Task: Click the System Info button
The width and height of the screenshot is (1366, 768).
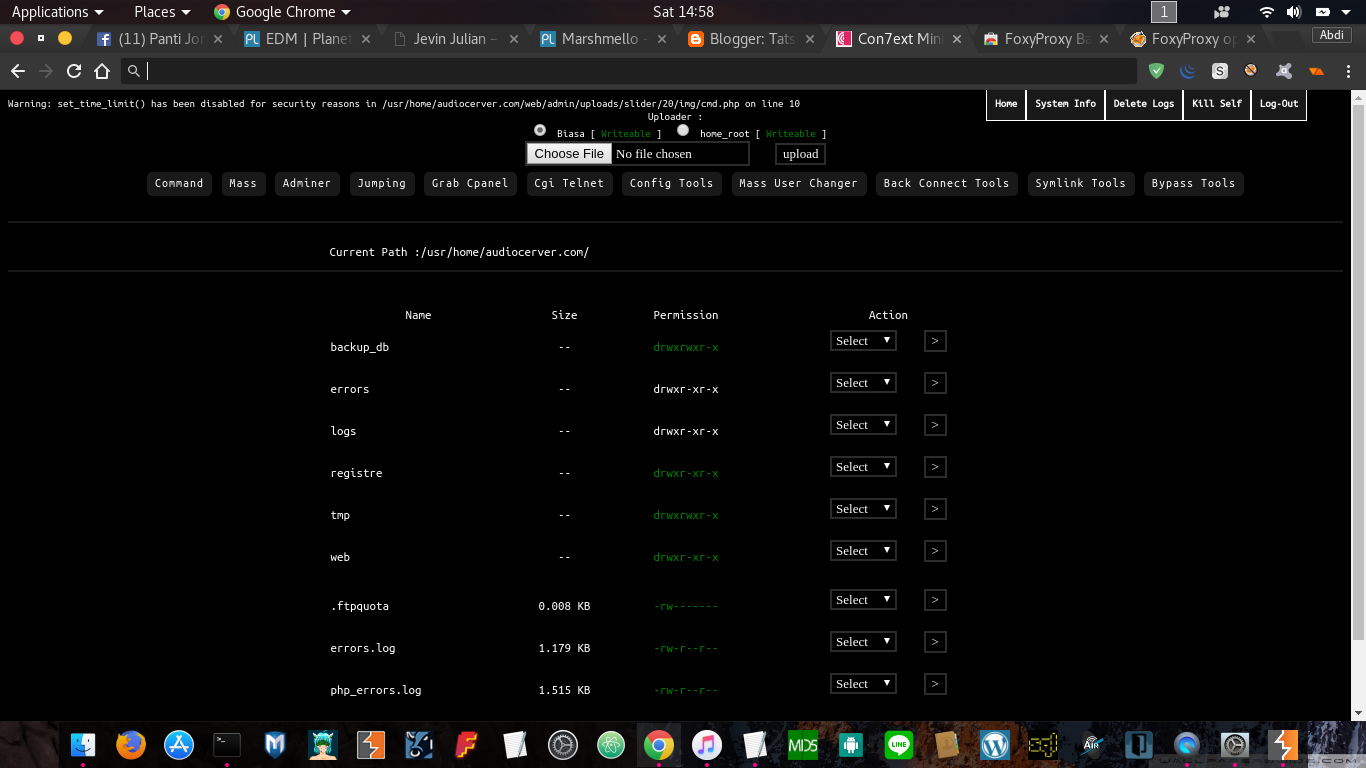Action: click(x=1065, y=104)
